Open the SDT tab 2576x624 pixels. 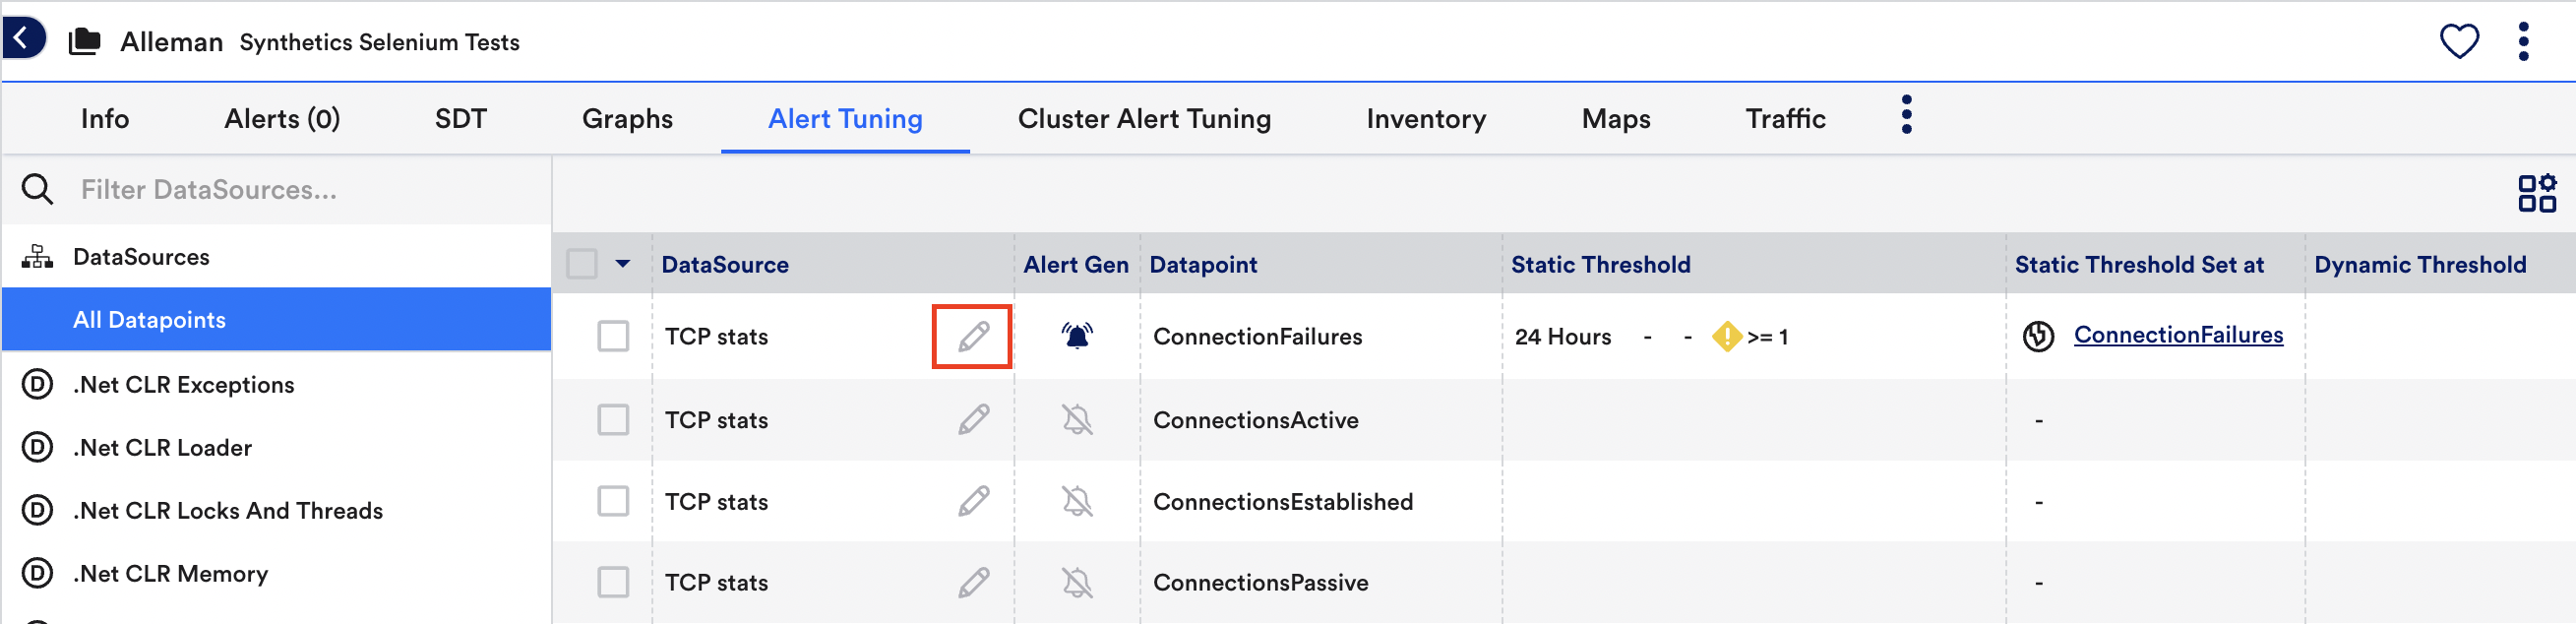point(460,118)
